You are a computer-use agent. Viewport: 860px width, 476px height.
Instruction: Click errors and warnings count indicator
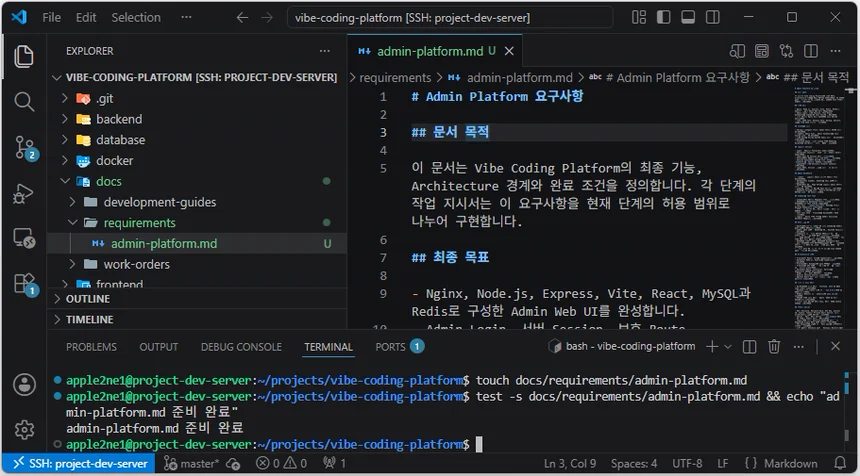(x=282, y=463)
